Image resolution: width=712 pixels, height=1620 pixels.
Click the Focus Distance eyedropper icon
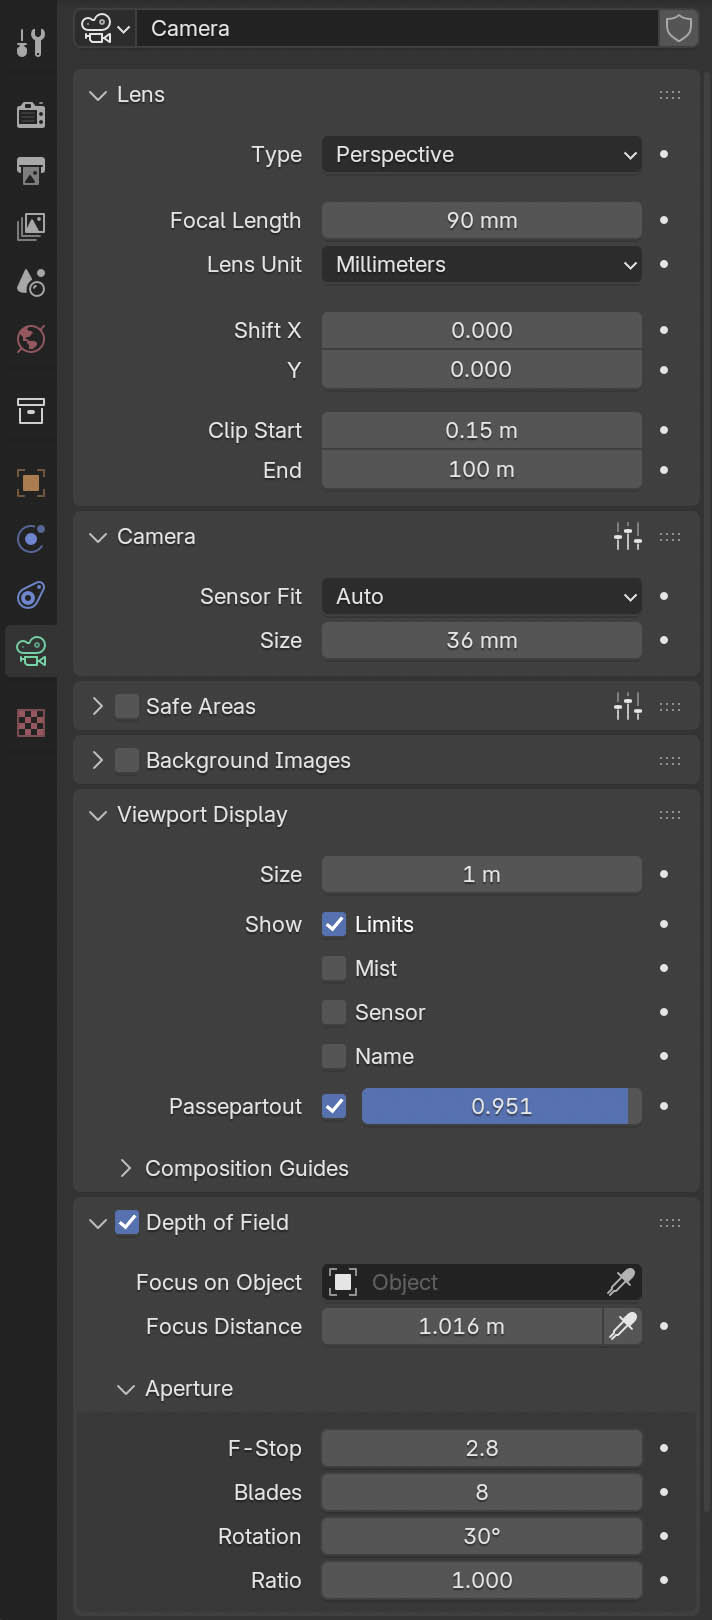click(623, 1326)
